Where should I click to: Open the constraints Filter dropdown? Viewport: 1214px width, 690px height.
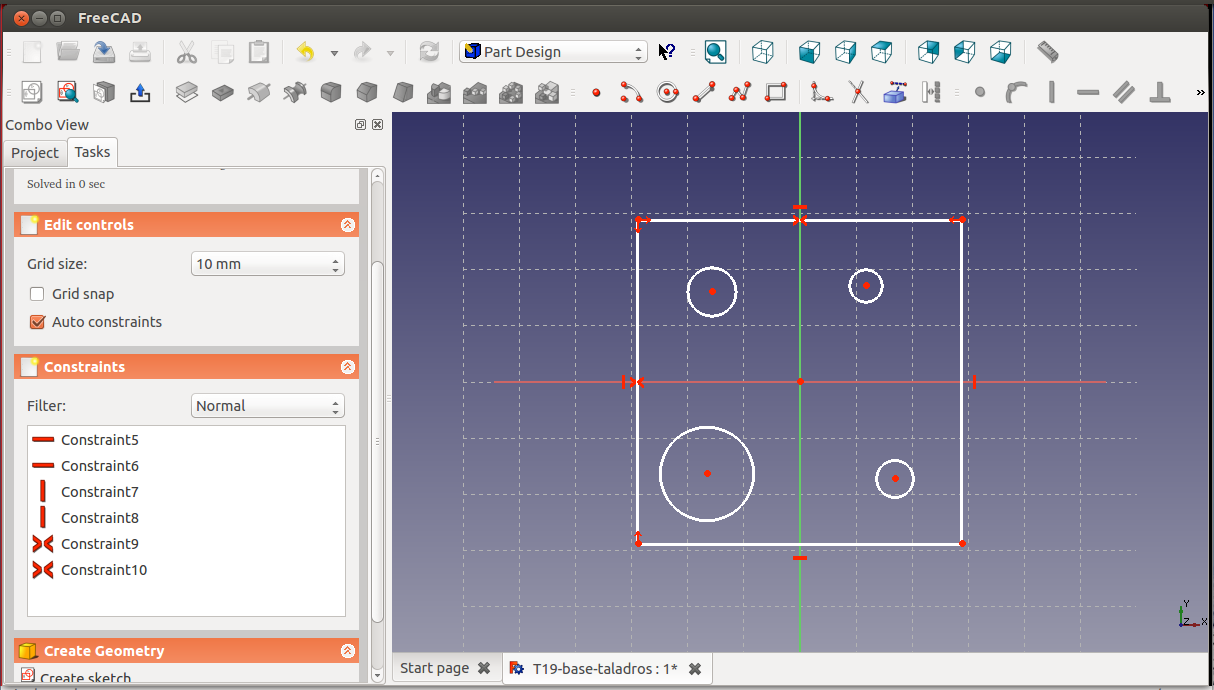pos(267,406)
